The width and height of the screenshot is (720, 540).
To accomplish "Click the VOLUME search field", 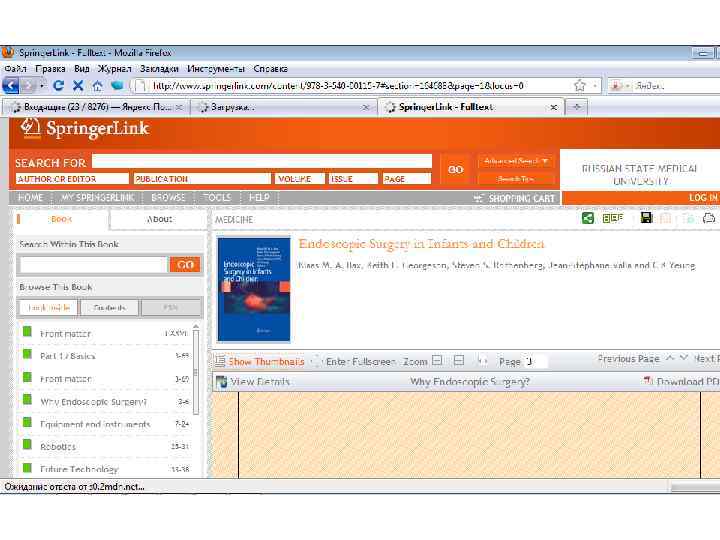I will 300,179.
